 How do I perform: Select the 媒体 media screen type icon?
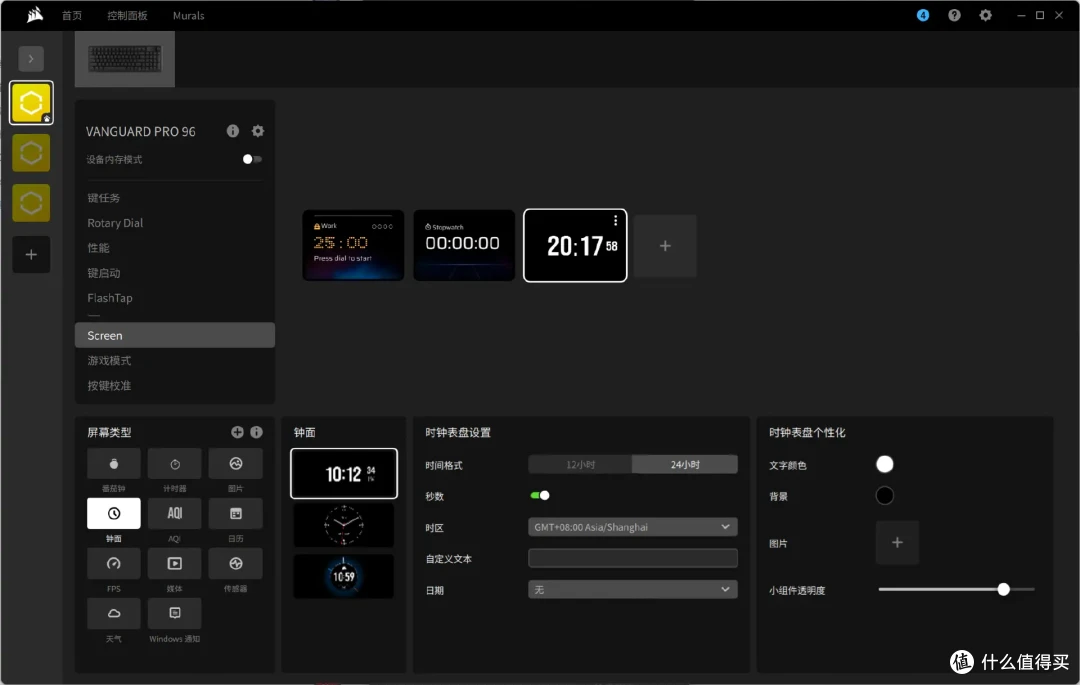174,563
